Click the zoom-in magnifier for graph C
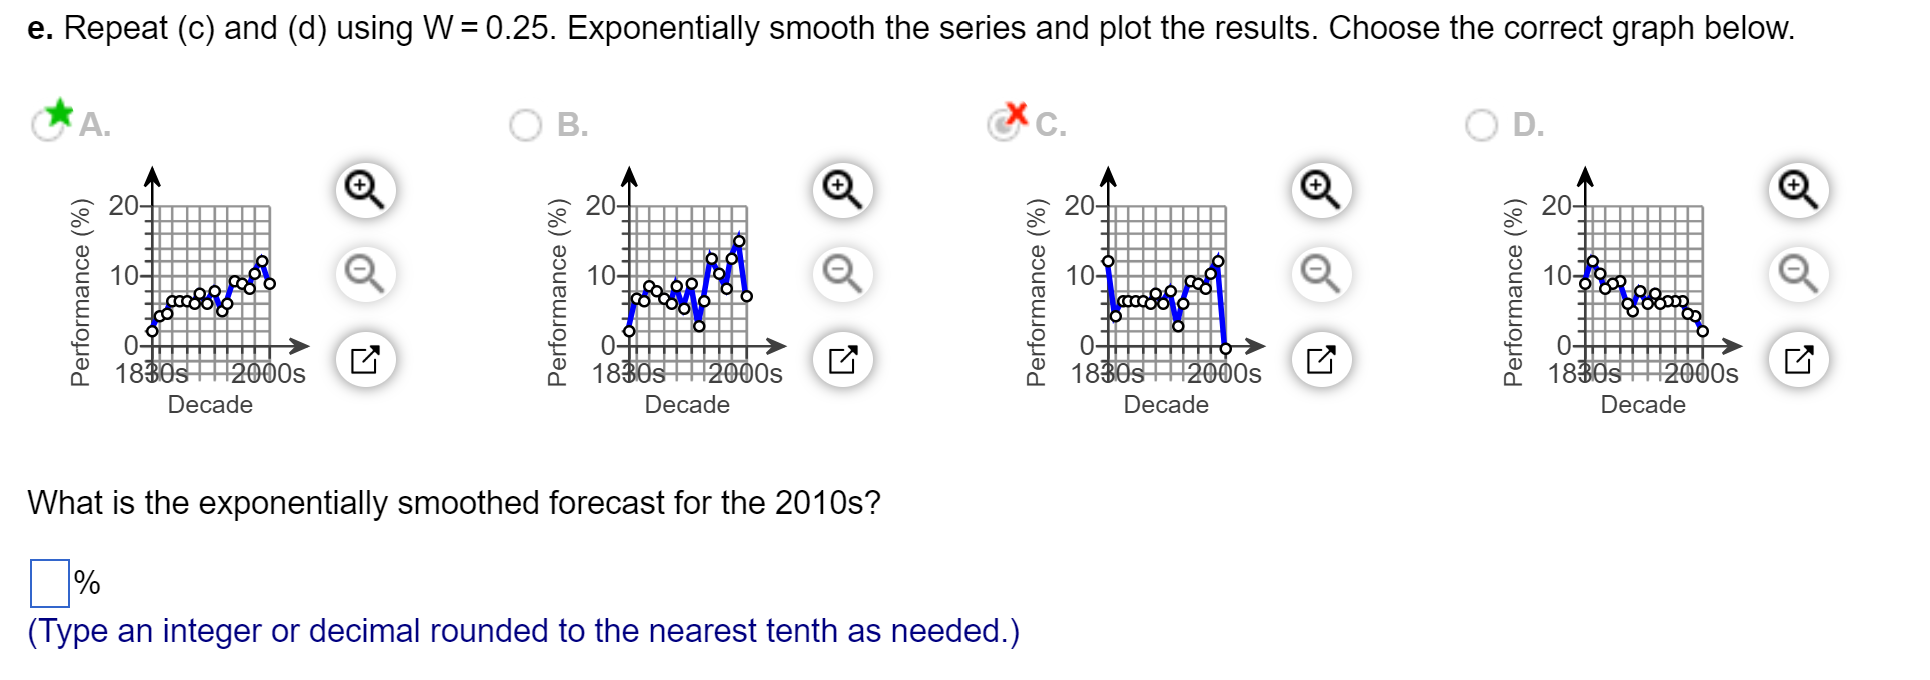 pos(1318,187)
